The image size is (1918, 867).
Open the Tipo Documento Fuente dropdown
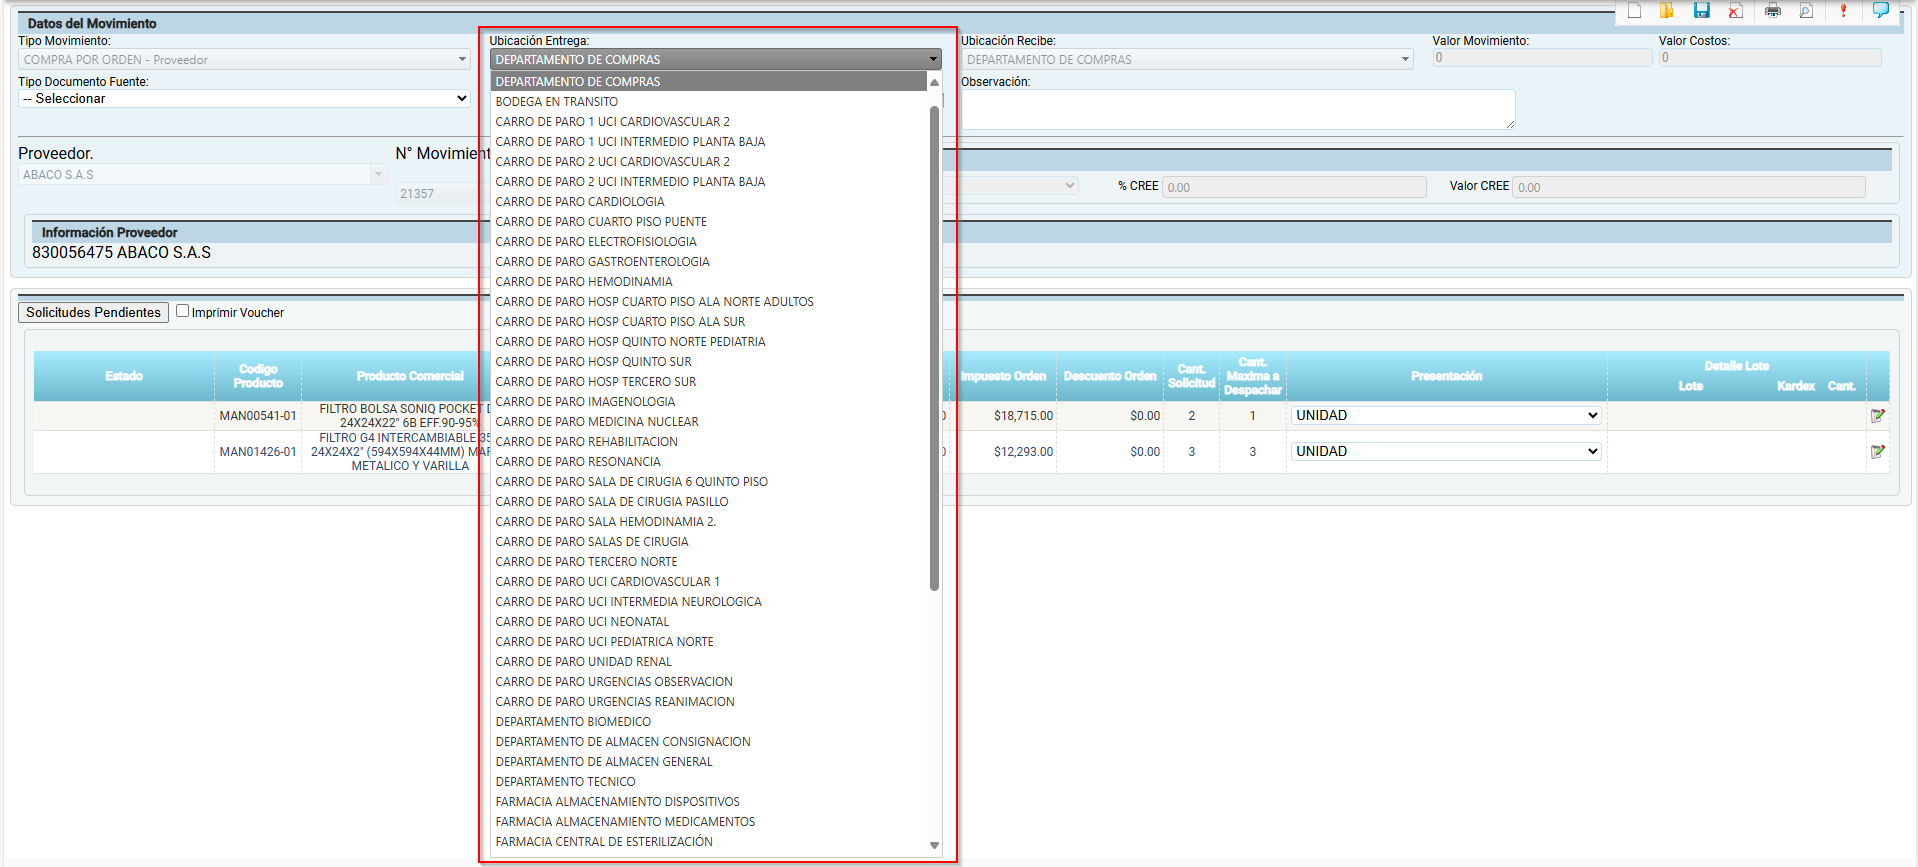pyautogui.click(x=244, y=99)
